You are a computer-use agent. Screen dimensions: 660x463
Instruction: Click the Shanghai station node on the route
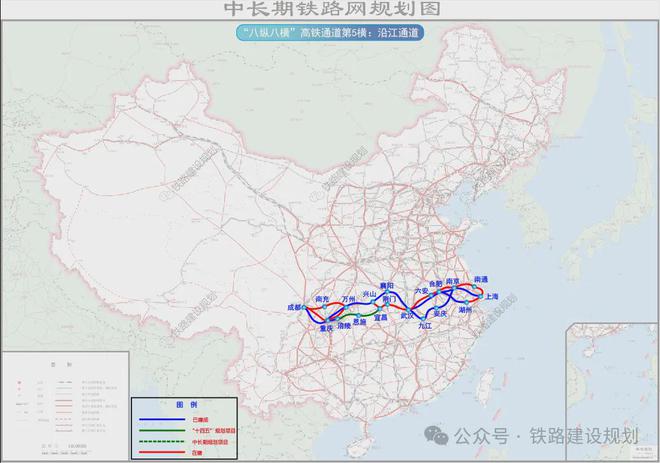coord(481,296)
